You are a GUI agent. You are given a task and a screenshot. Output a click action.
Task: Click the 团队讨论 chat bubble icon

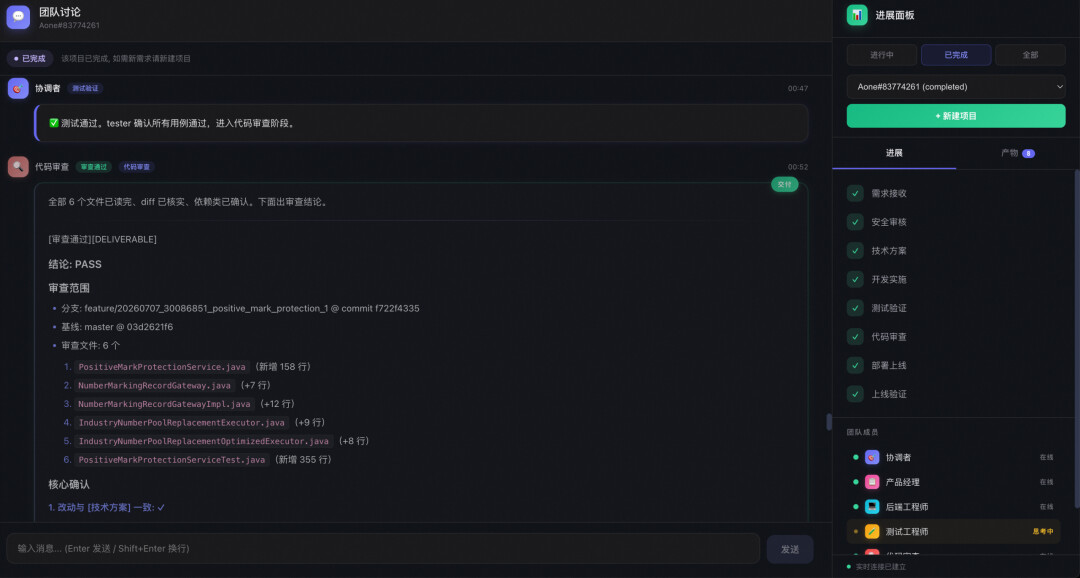coord(18,17)
